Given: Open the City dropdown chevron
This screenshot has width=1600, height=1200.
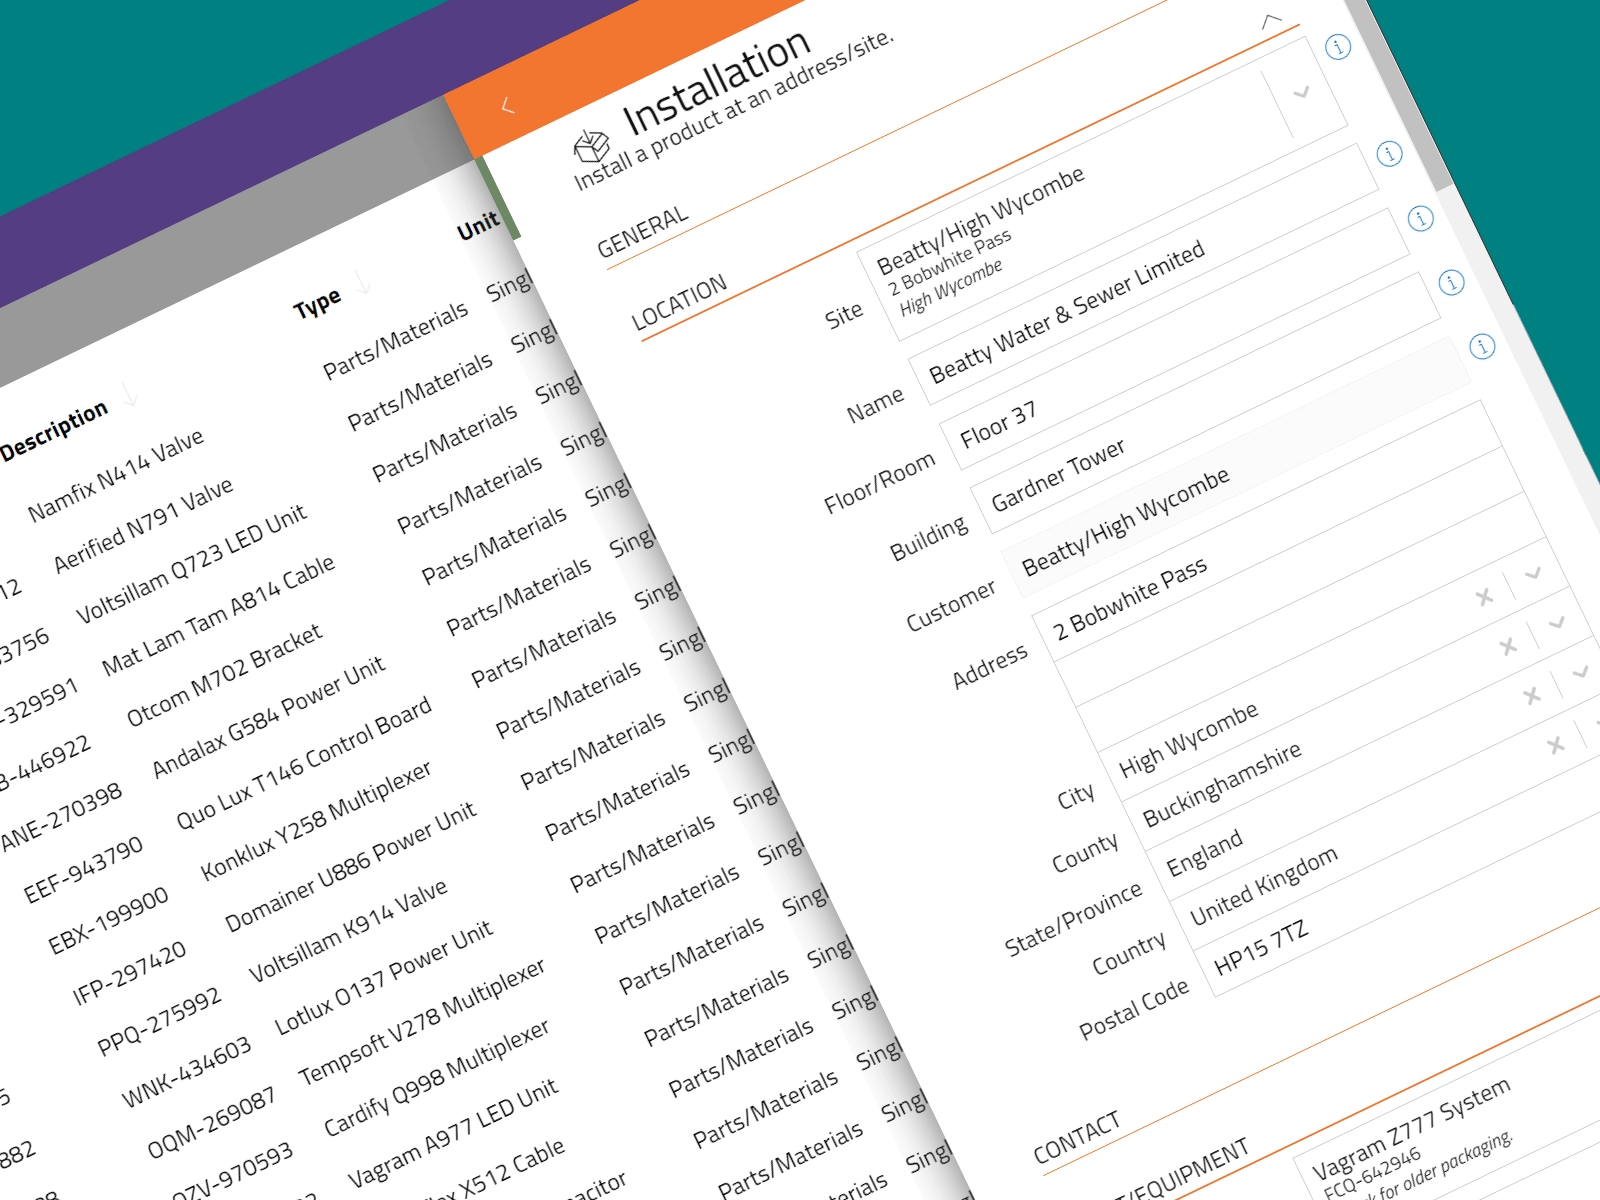Looking at the screenshot, I should pos(1533,574).
